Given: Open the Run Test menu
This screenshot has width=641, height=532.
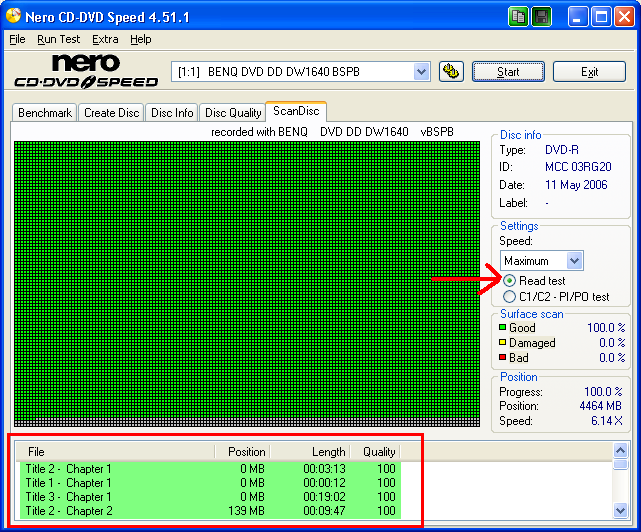Looking at the screenshot, I should tap(58, 39).
